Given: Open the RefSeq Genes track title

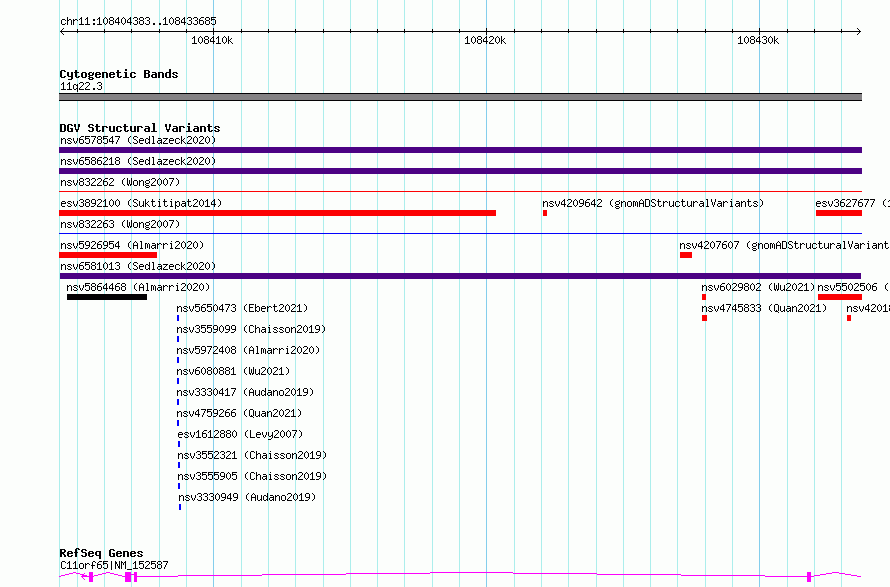Looking at the screenshot, I should coord(102,554).
